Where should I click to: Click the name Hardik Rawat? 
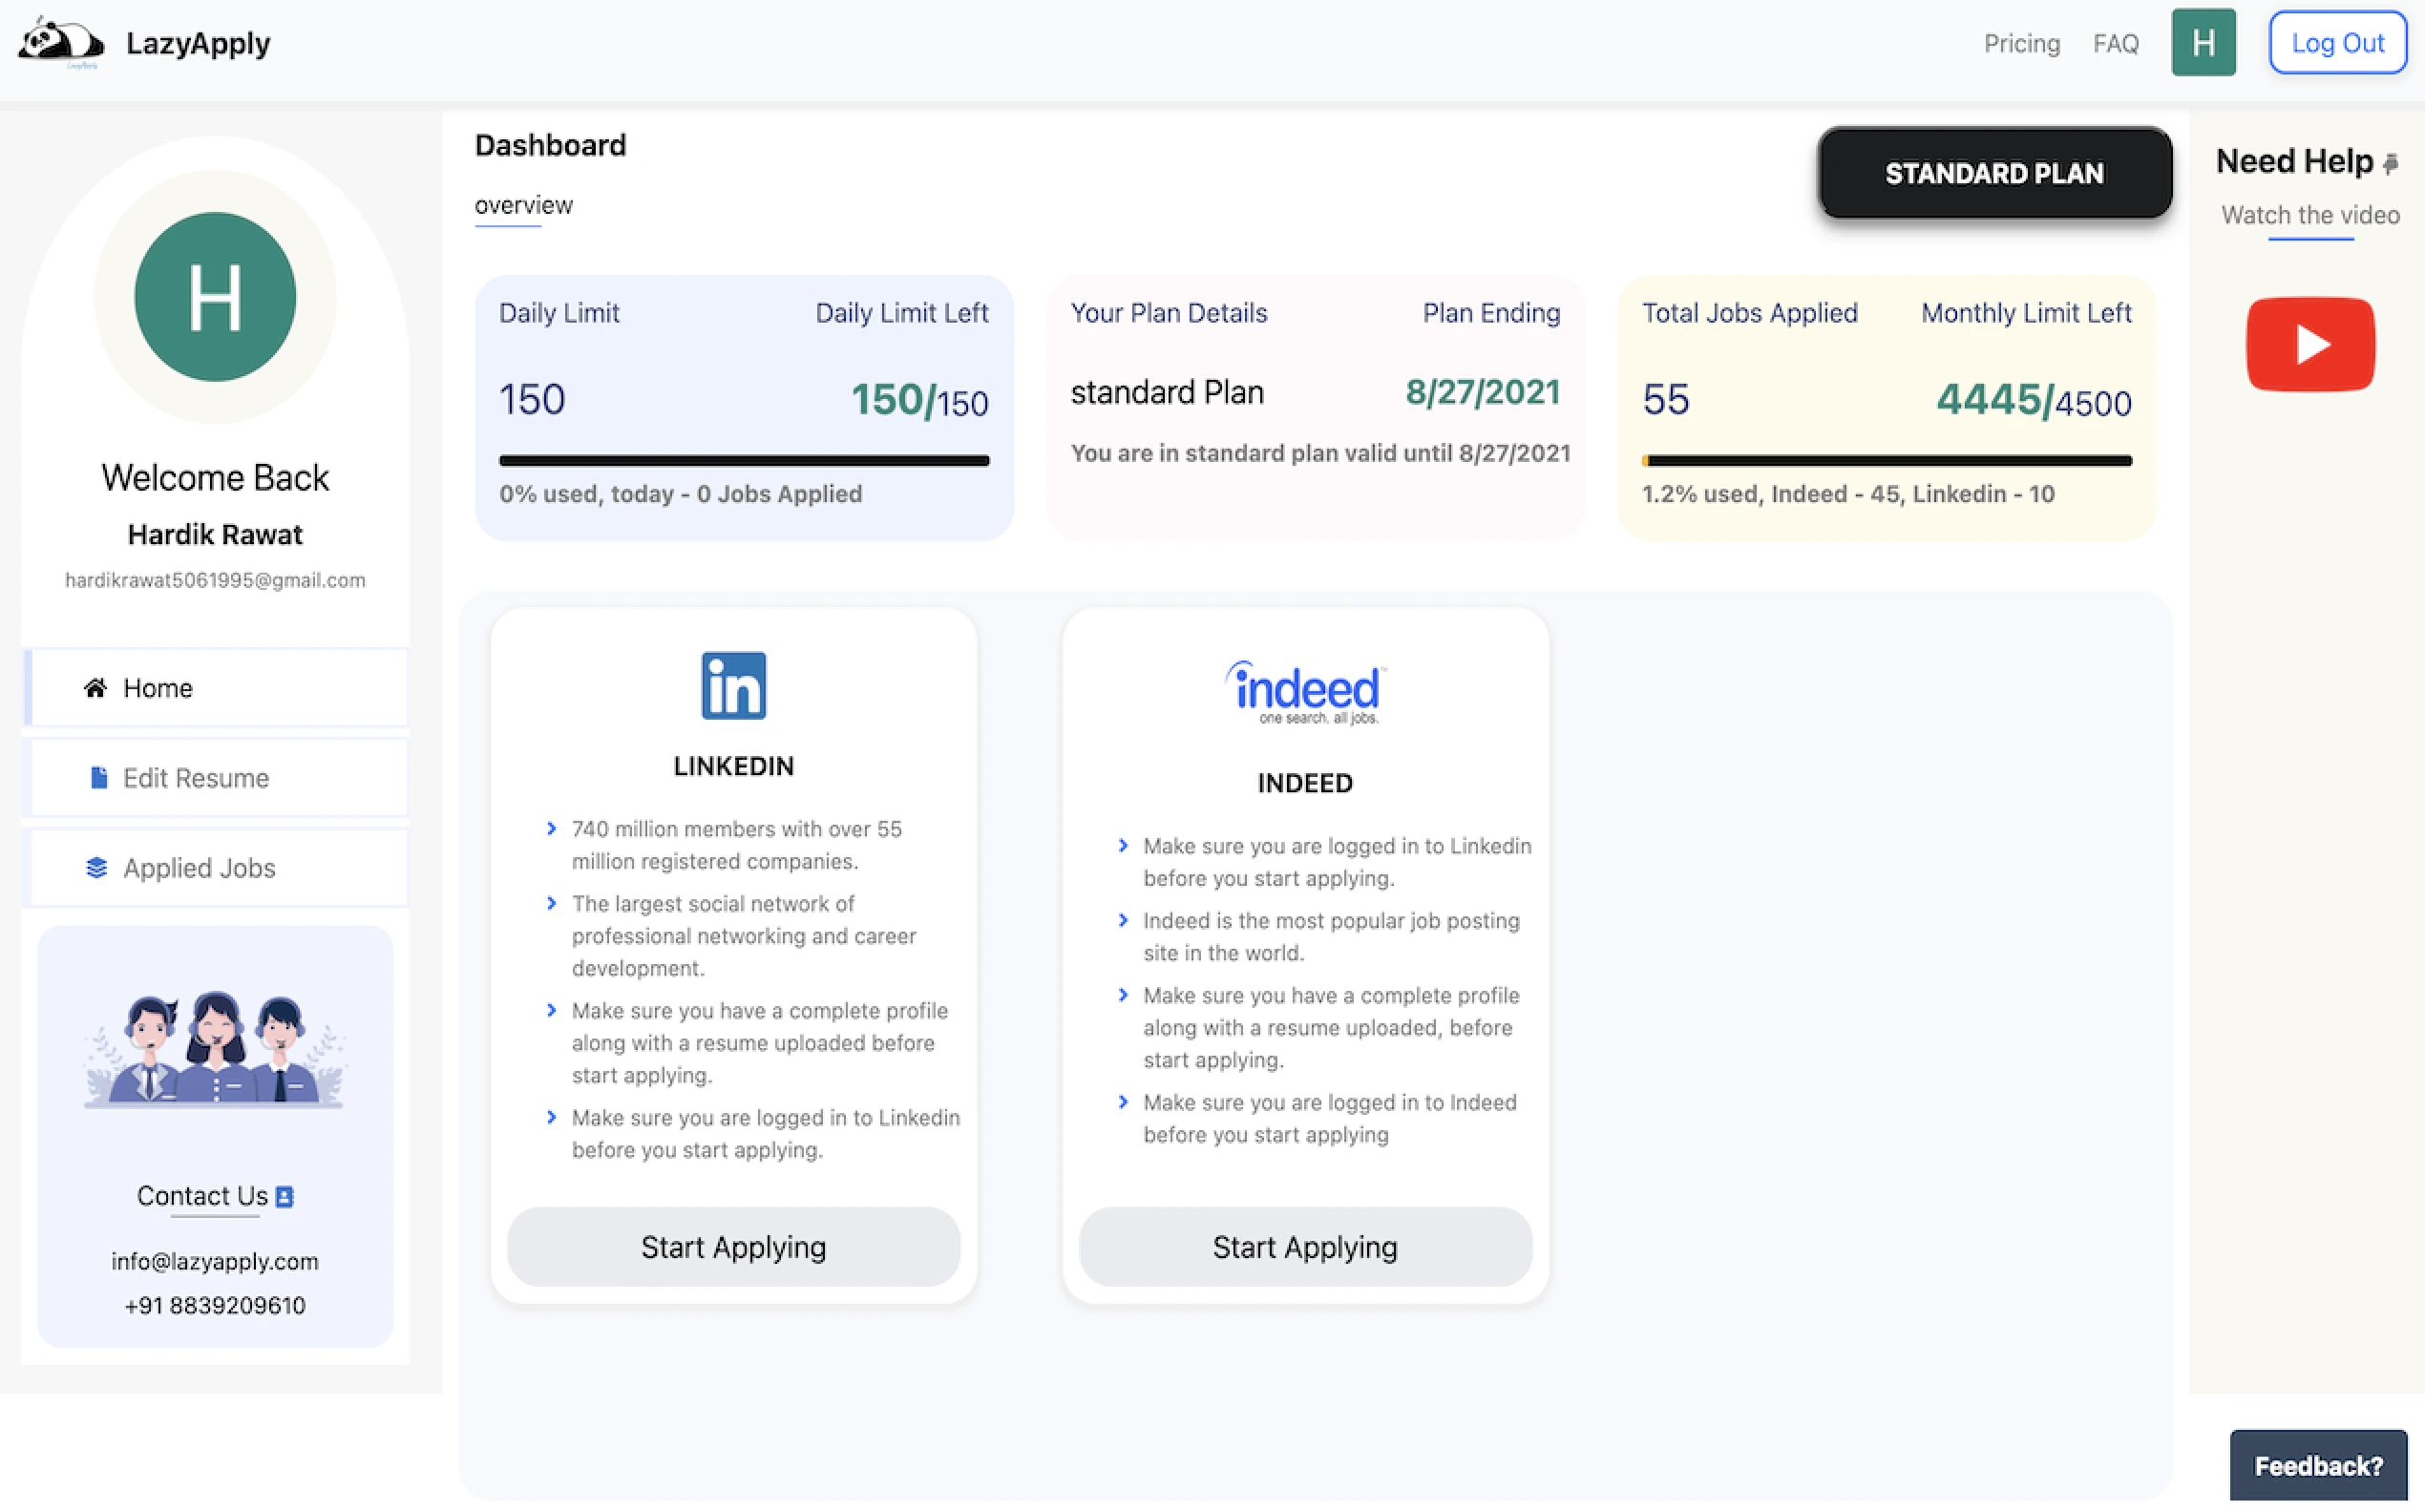(215, 535)
